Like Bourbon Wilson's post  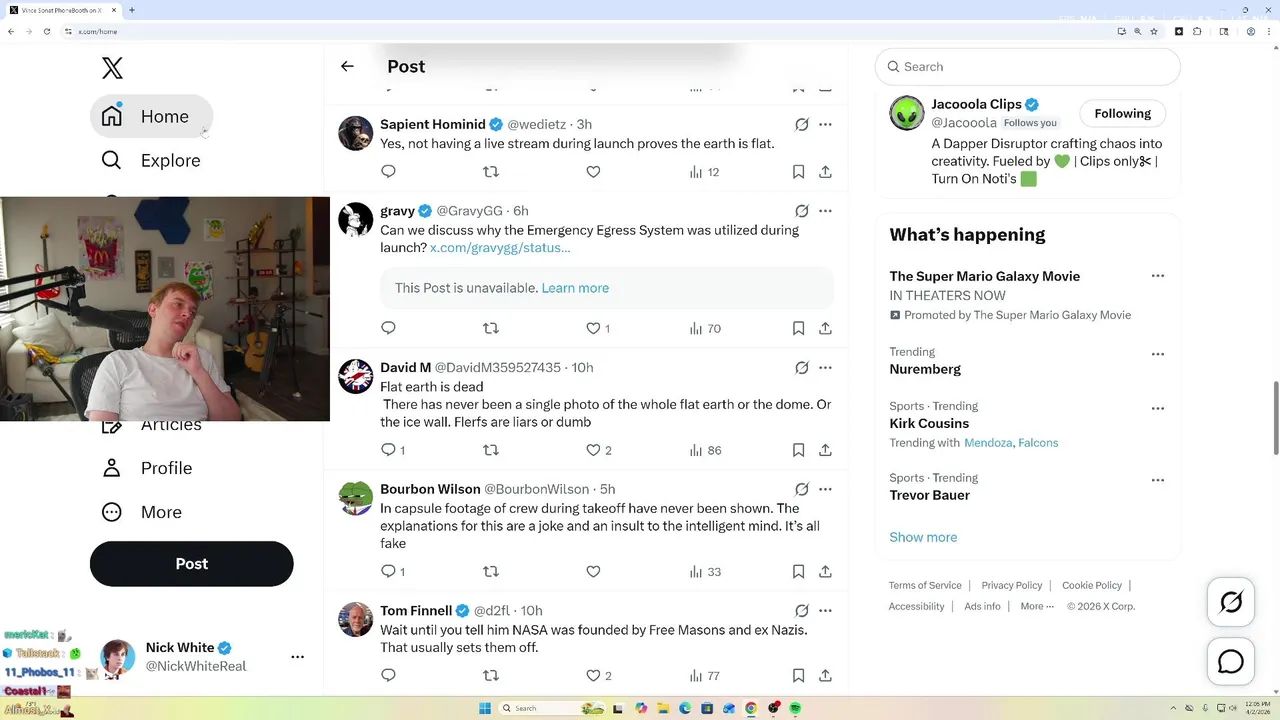pyautogui.click(x=593, y=572)
